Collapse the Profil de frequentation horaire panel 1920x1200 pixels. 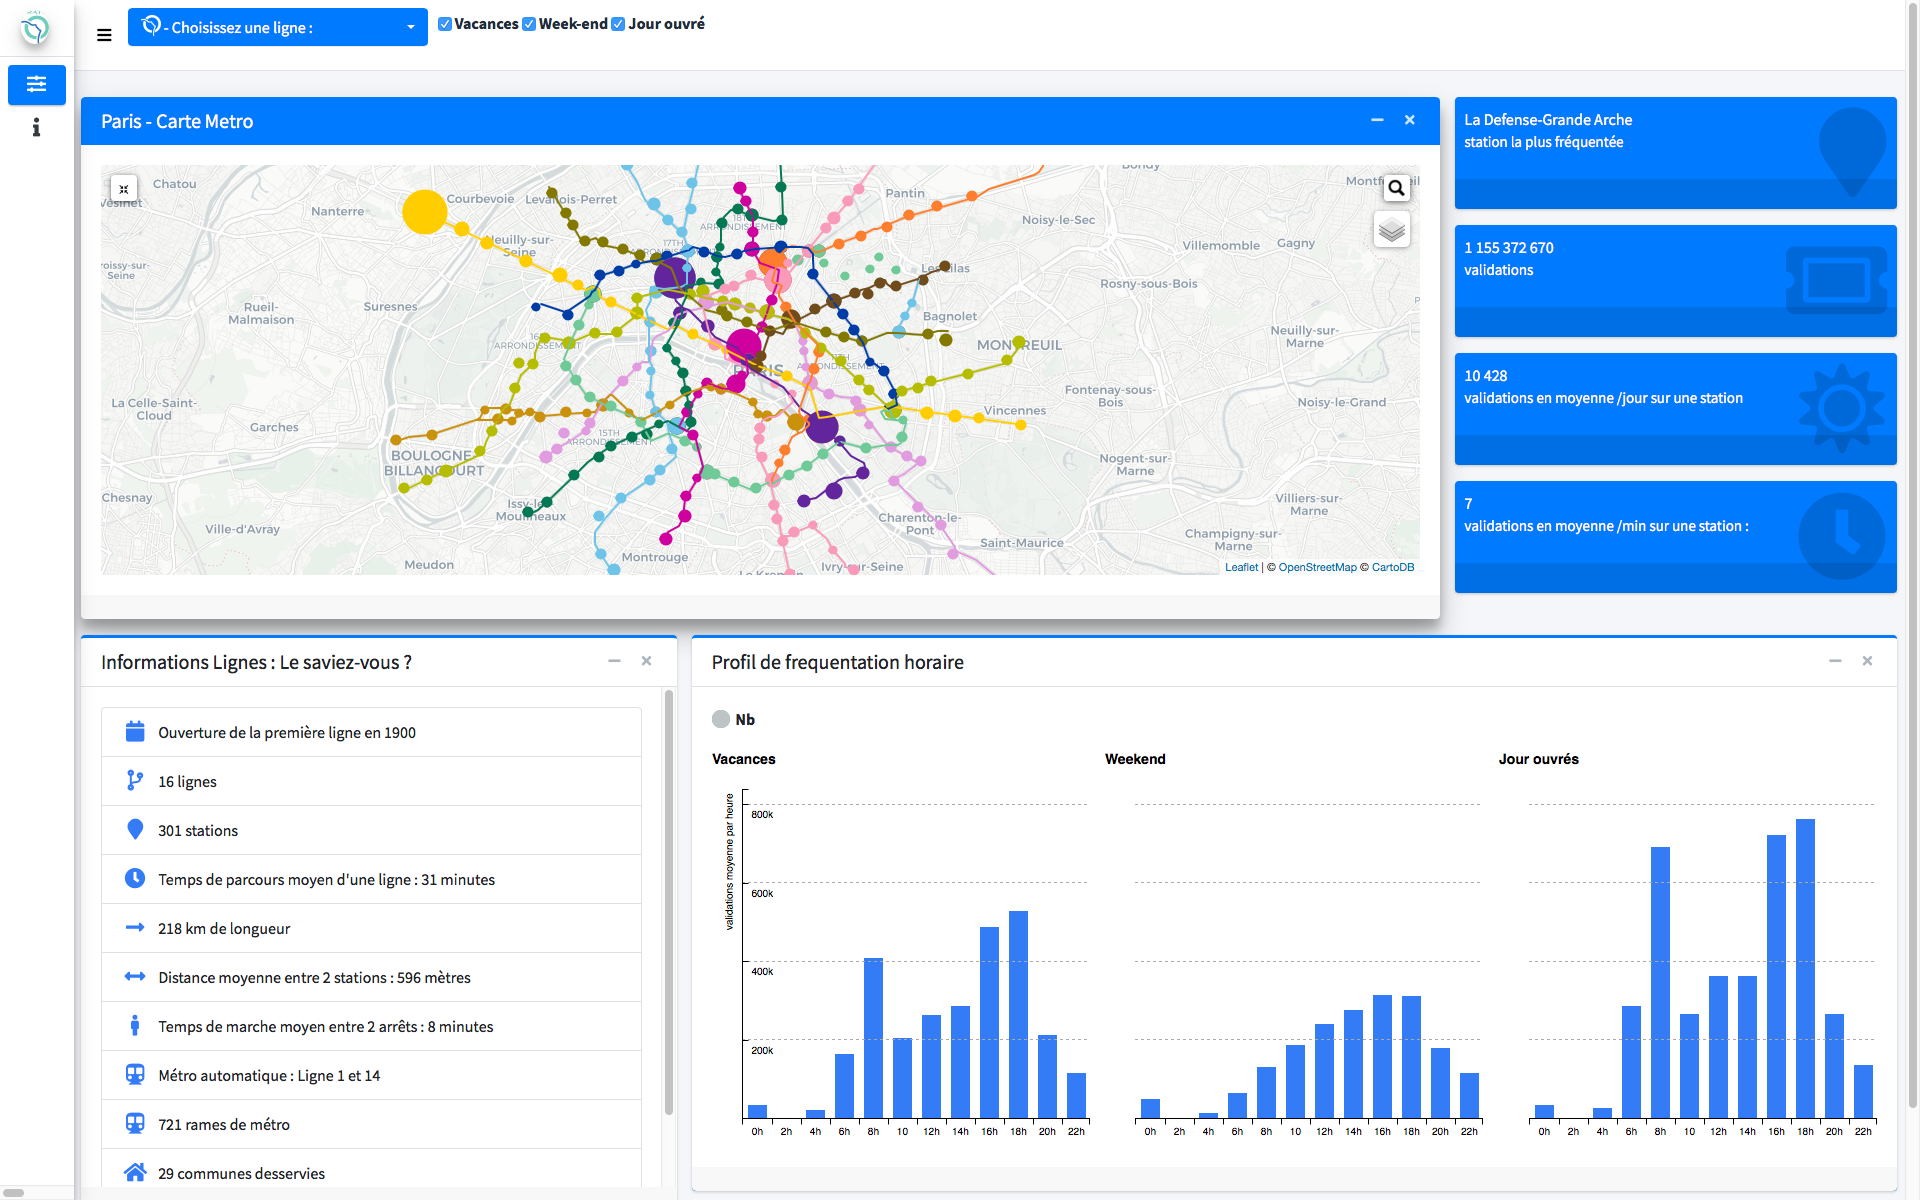point(1835,661)
